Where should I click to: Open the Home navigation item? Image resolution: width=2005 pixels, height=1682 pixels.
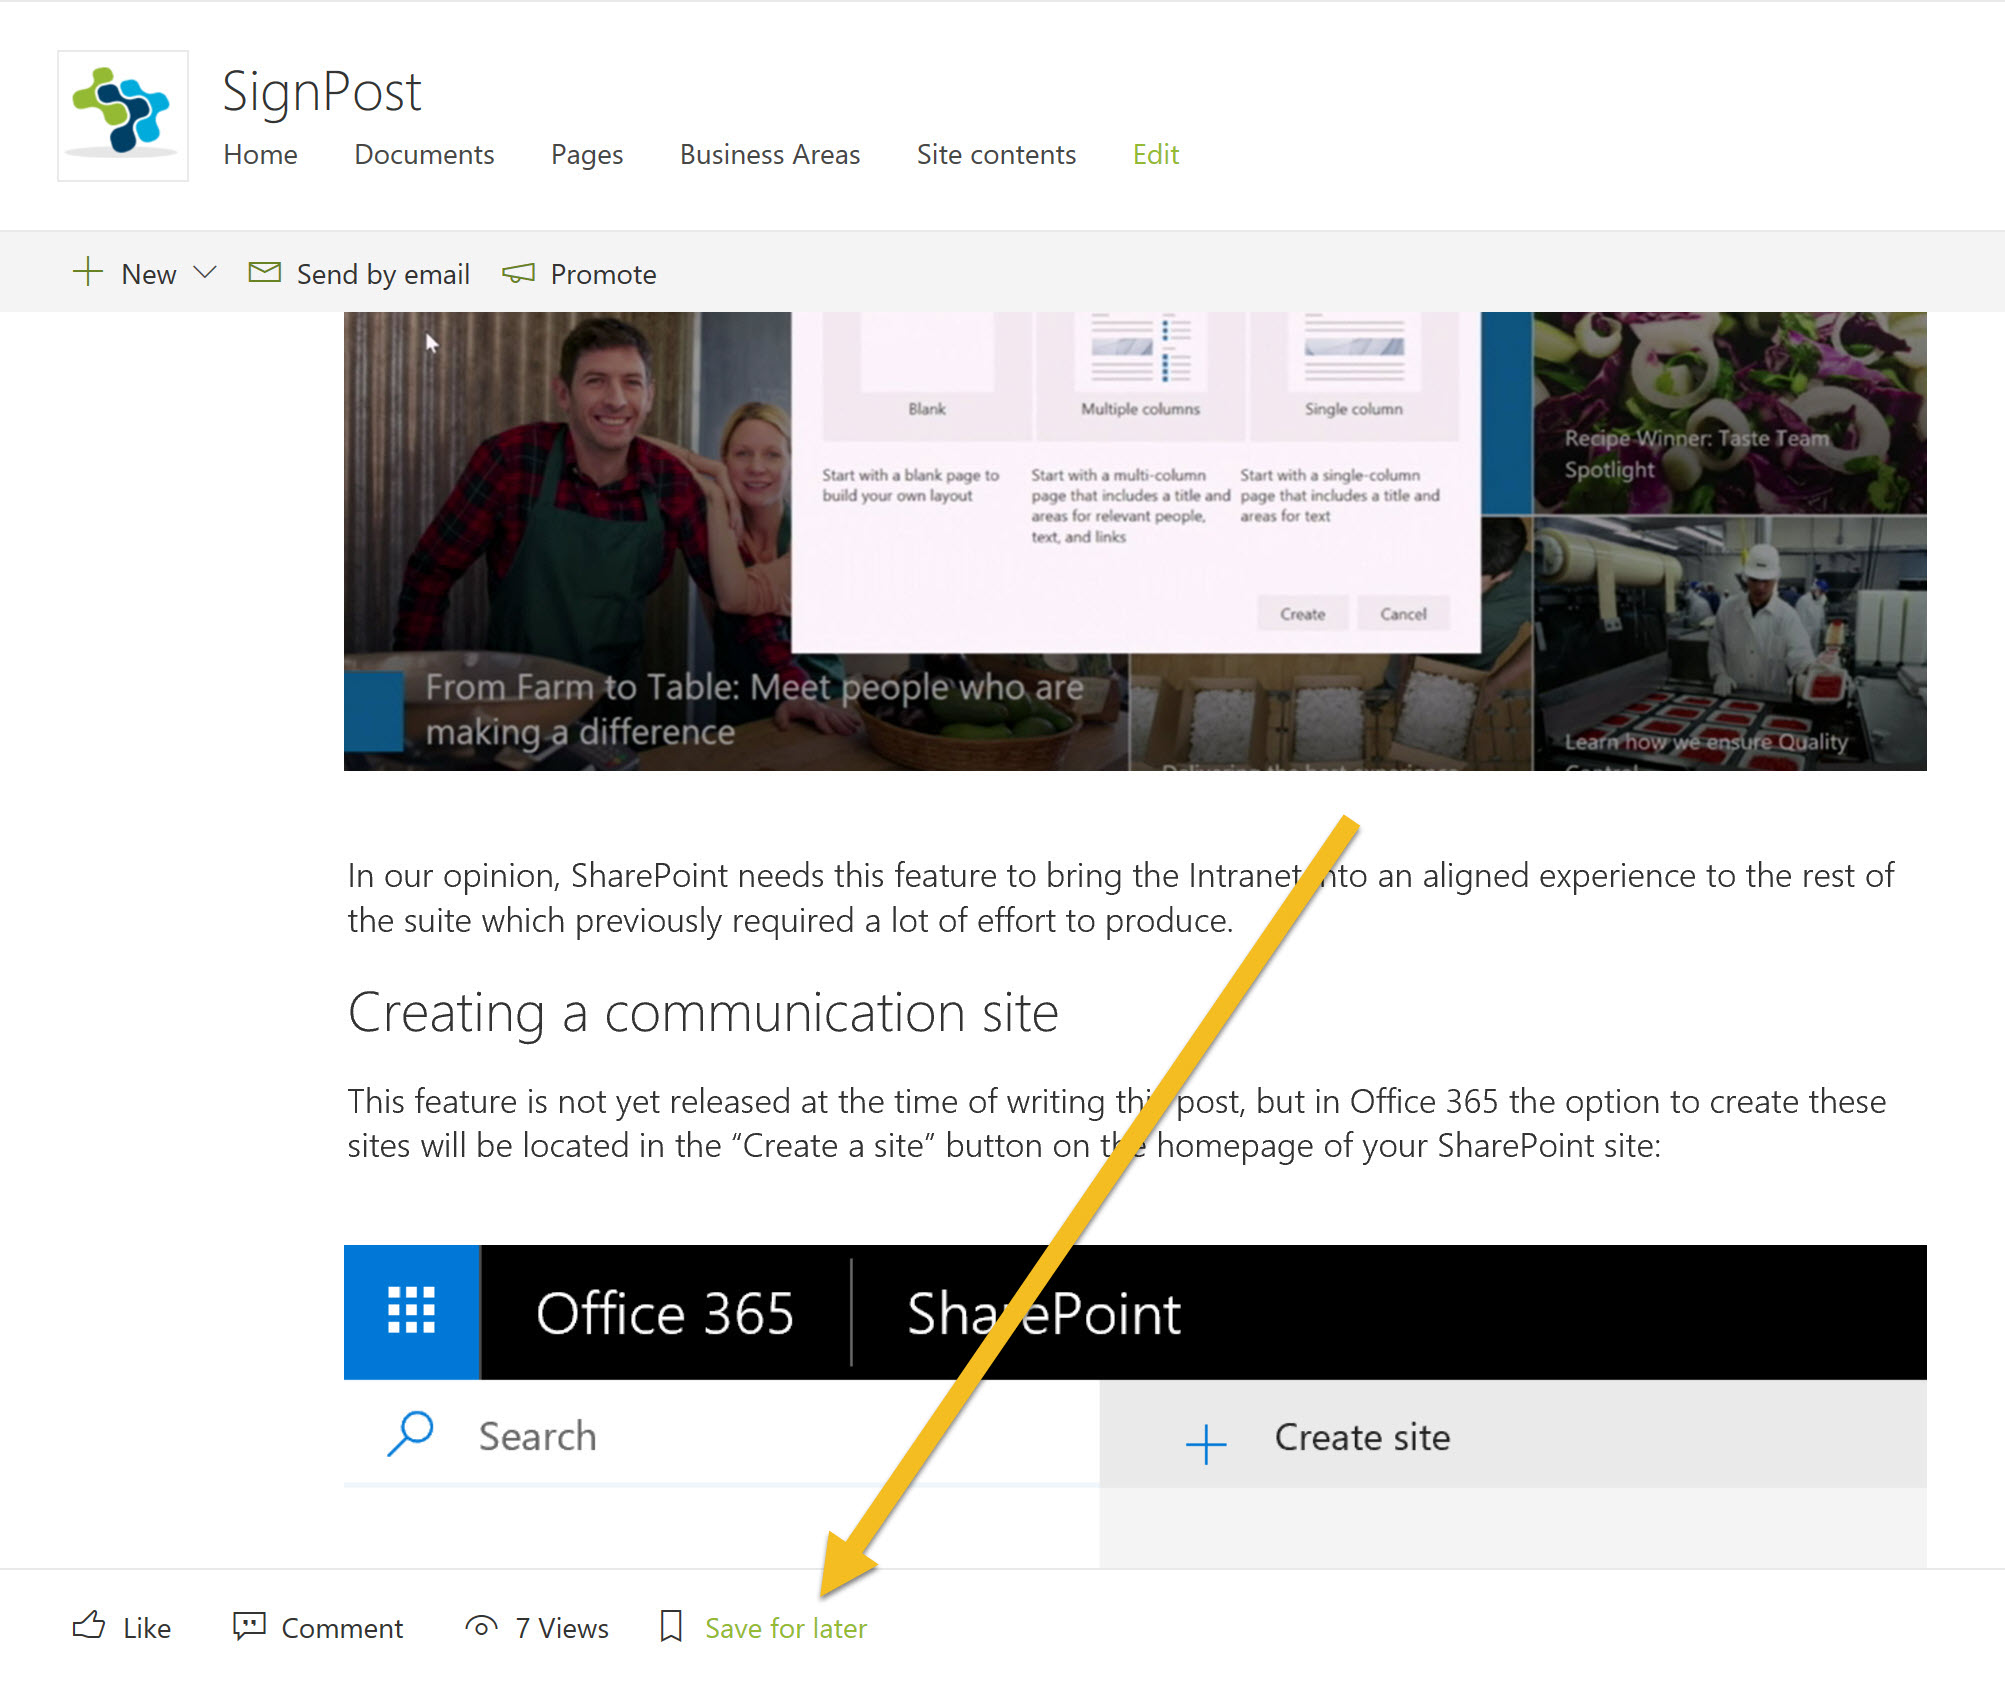[x=260, y=154]
